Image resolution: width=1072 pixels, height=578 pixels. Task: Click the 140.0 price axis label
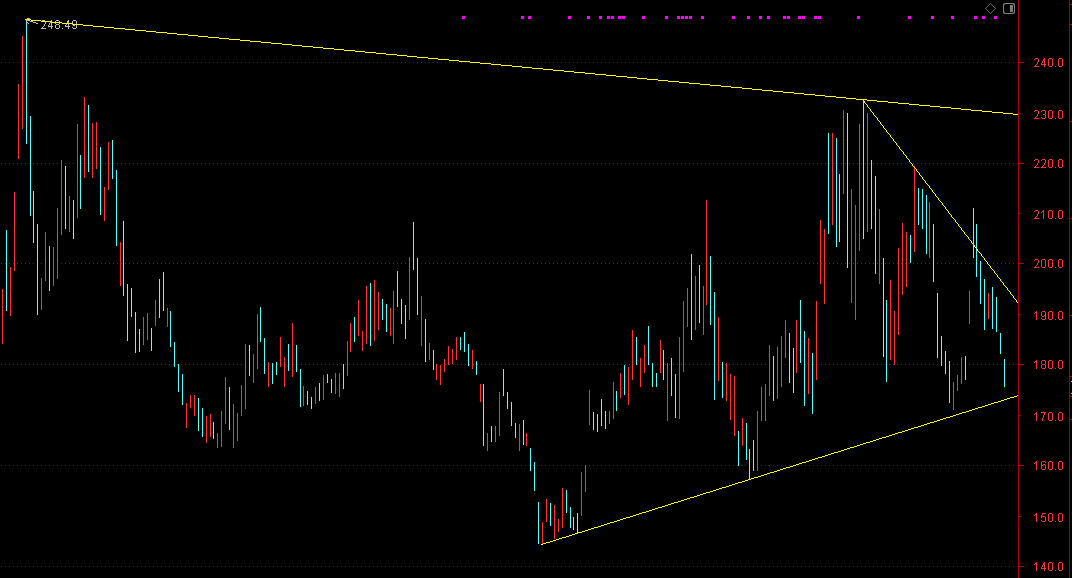click(x=1048, y=567)
